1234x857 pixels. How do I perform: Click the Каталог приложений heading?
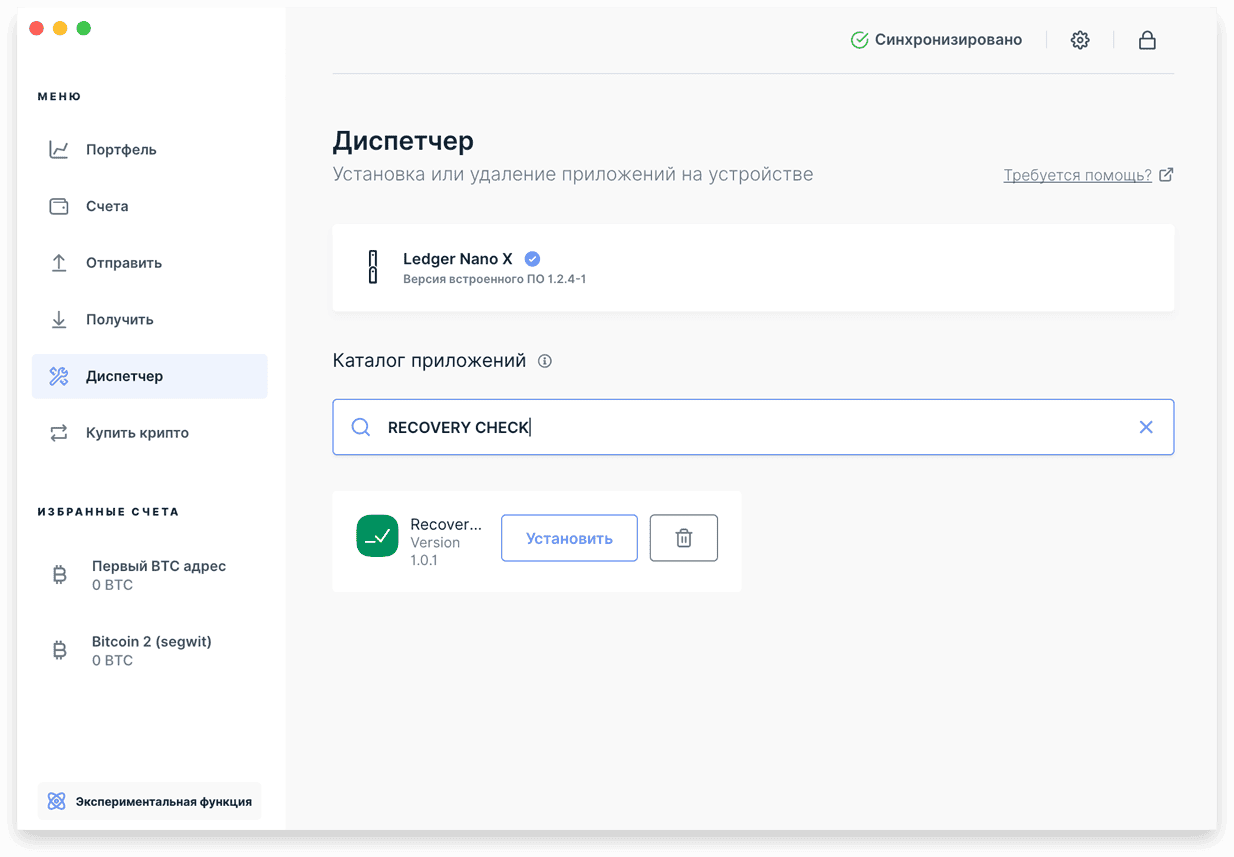[429, 361]
